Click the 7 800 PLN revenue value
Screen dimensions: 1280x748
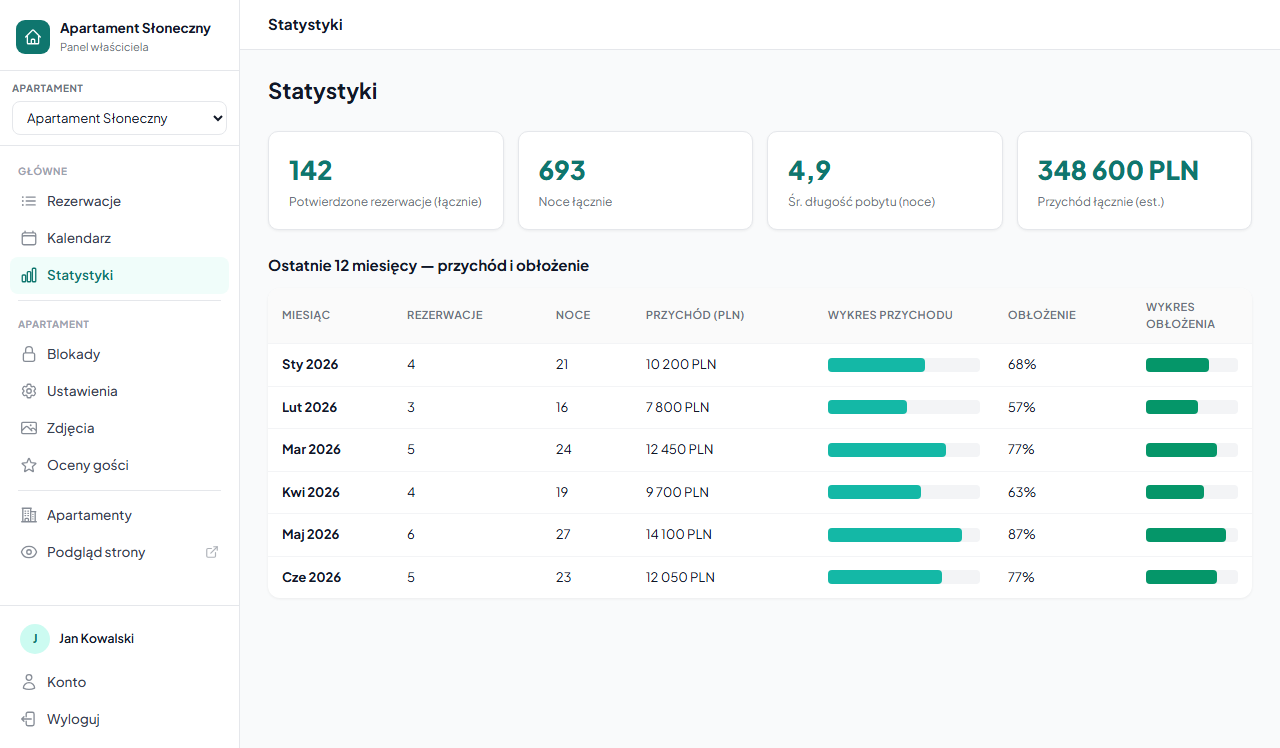678,407
